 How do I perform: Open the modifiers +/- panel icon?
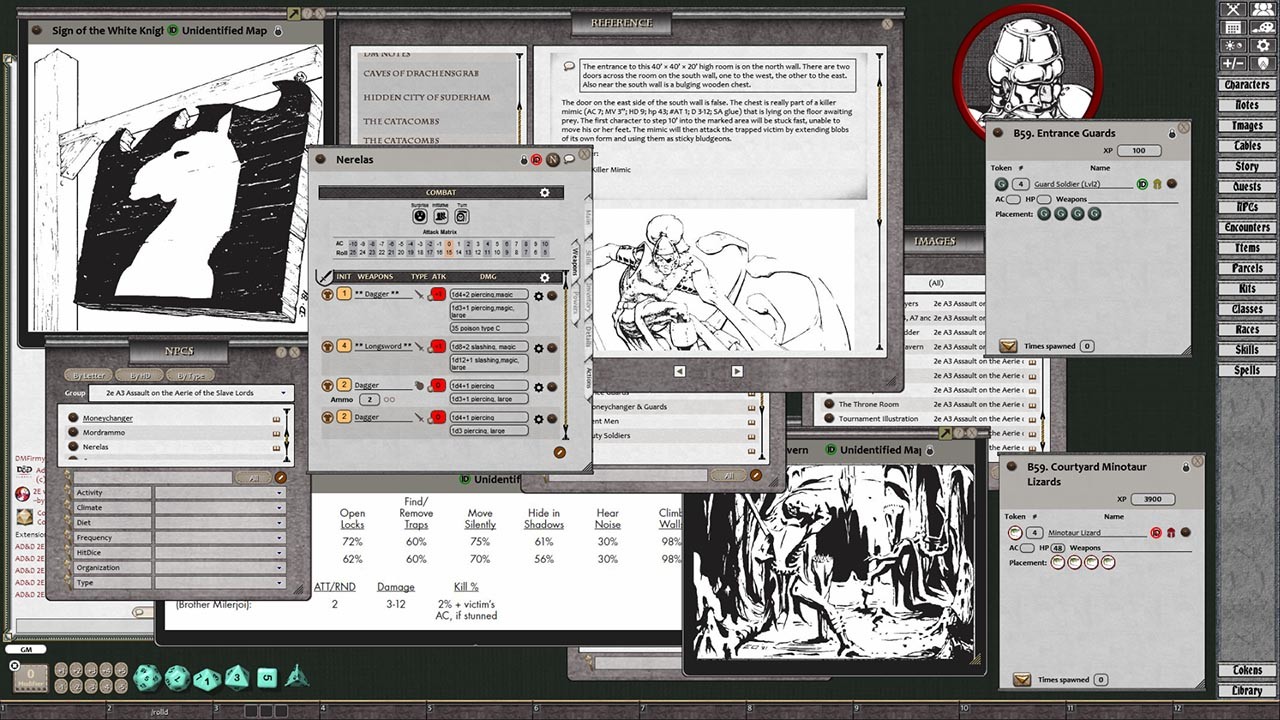(x=1232, y=63)
